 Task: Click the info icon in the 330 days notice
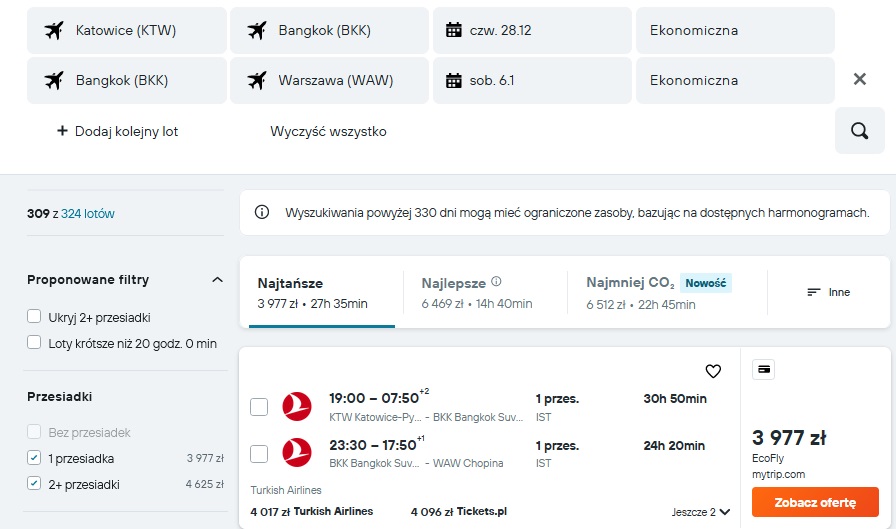pos(262,213)
